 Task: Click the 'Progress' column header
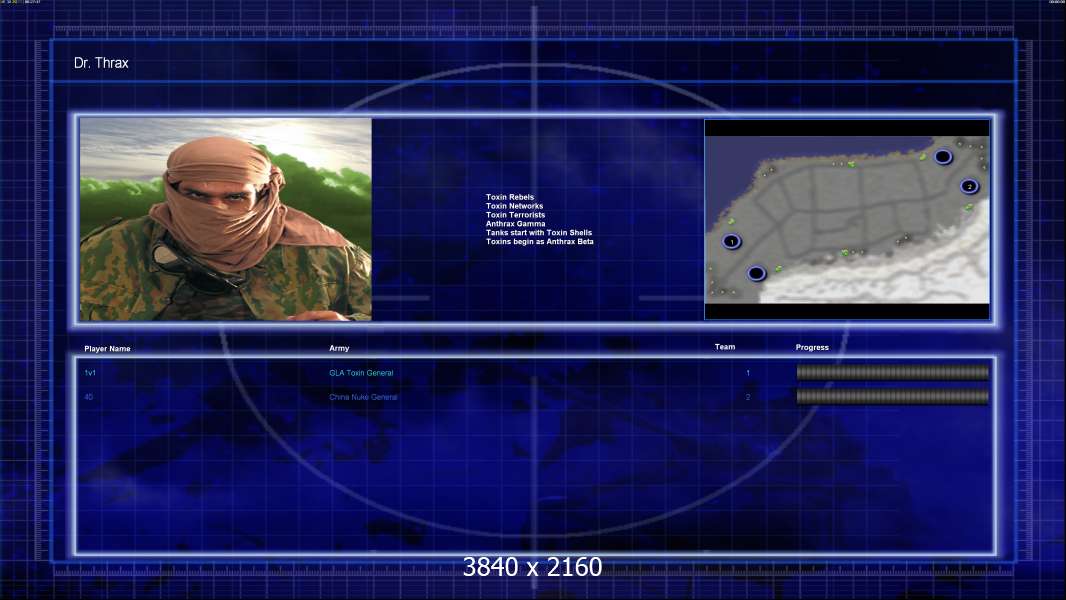tap(812, 347)
